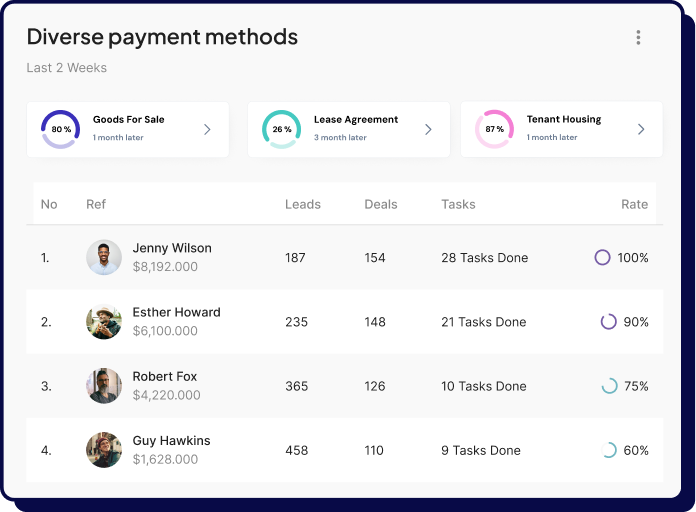Click Esther Howard's 90% rate circle
The image size is (696, 512).
click(x=608, y=322)
